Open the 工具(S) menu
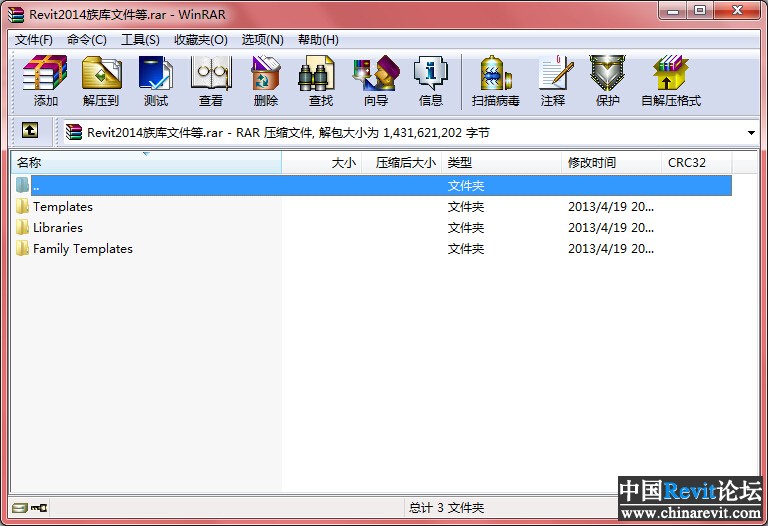Image resolution: width=768 pixels, height=526 pixels. 140,40
